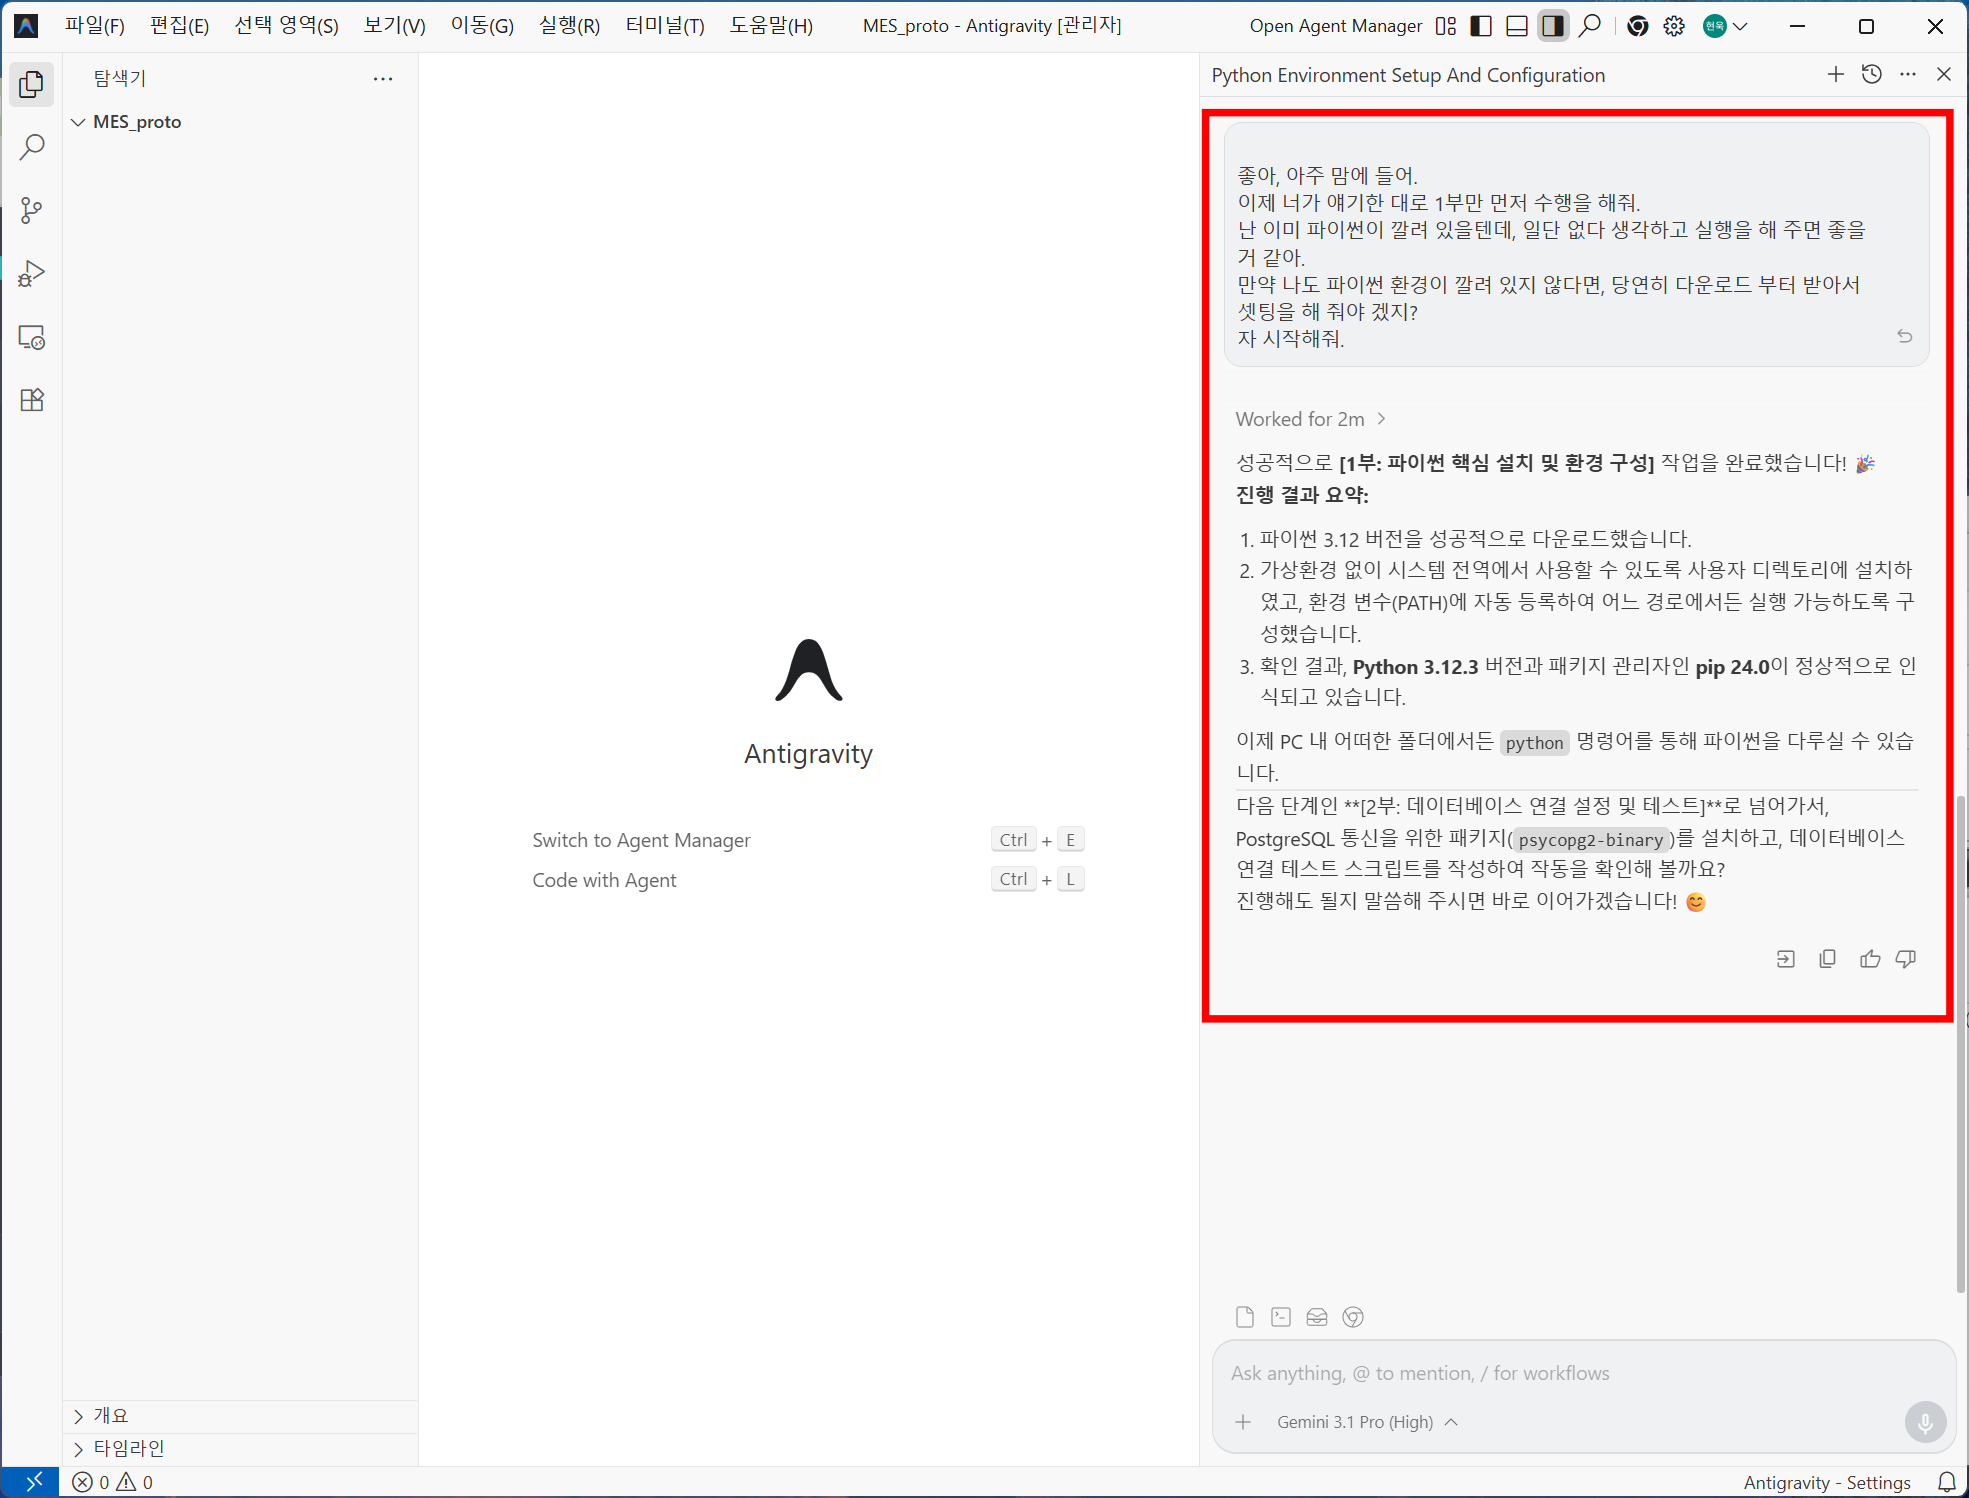
Task: Collapse the MES_proto folder
Action: click(x=239, y=122)
